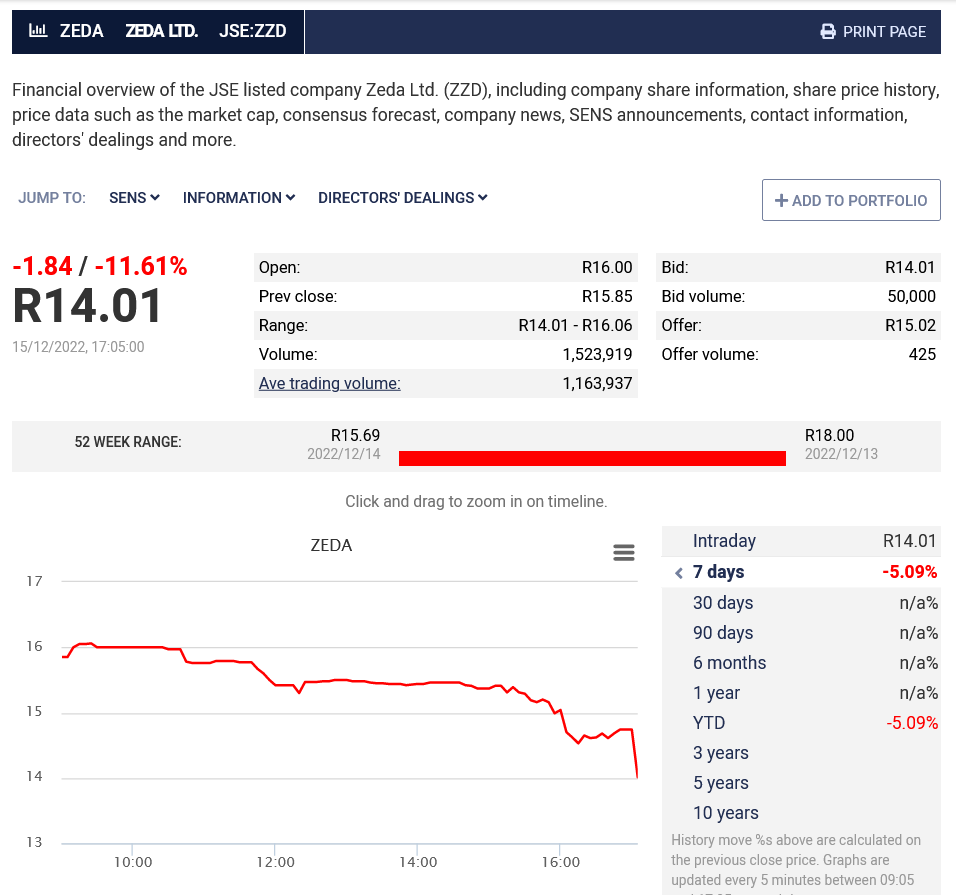Click the bar chart icon beside ZEDA
Screen dimensions: 956x895
(x=38, y=30)
